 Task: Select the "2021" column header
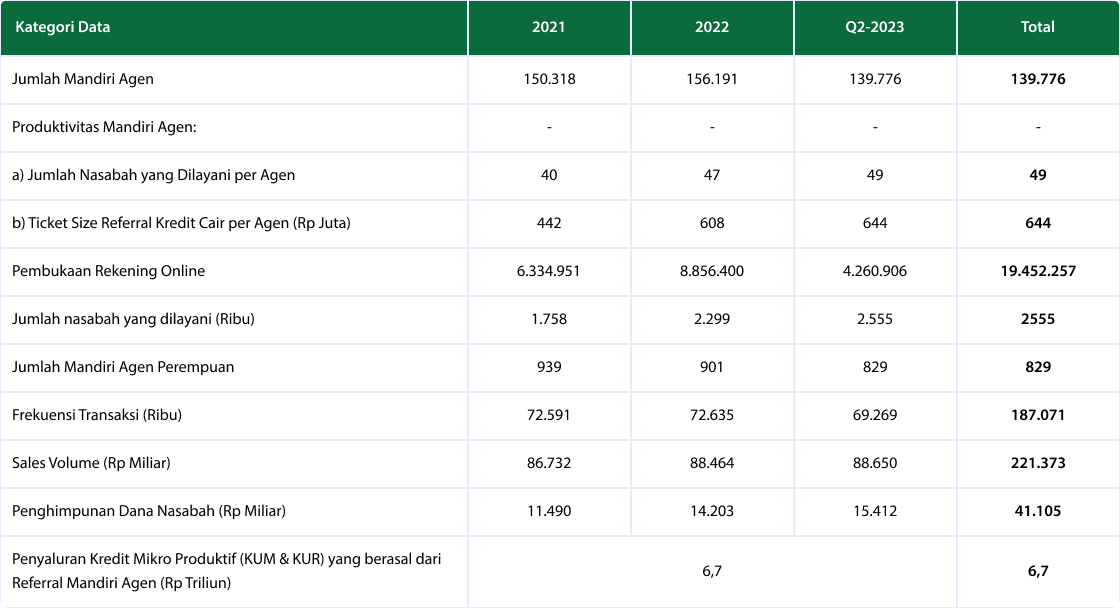tap(549, 27)
